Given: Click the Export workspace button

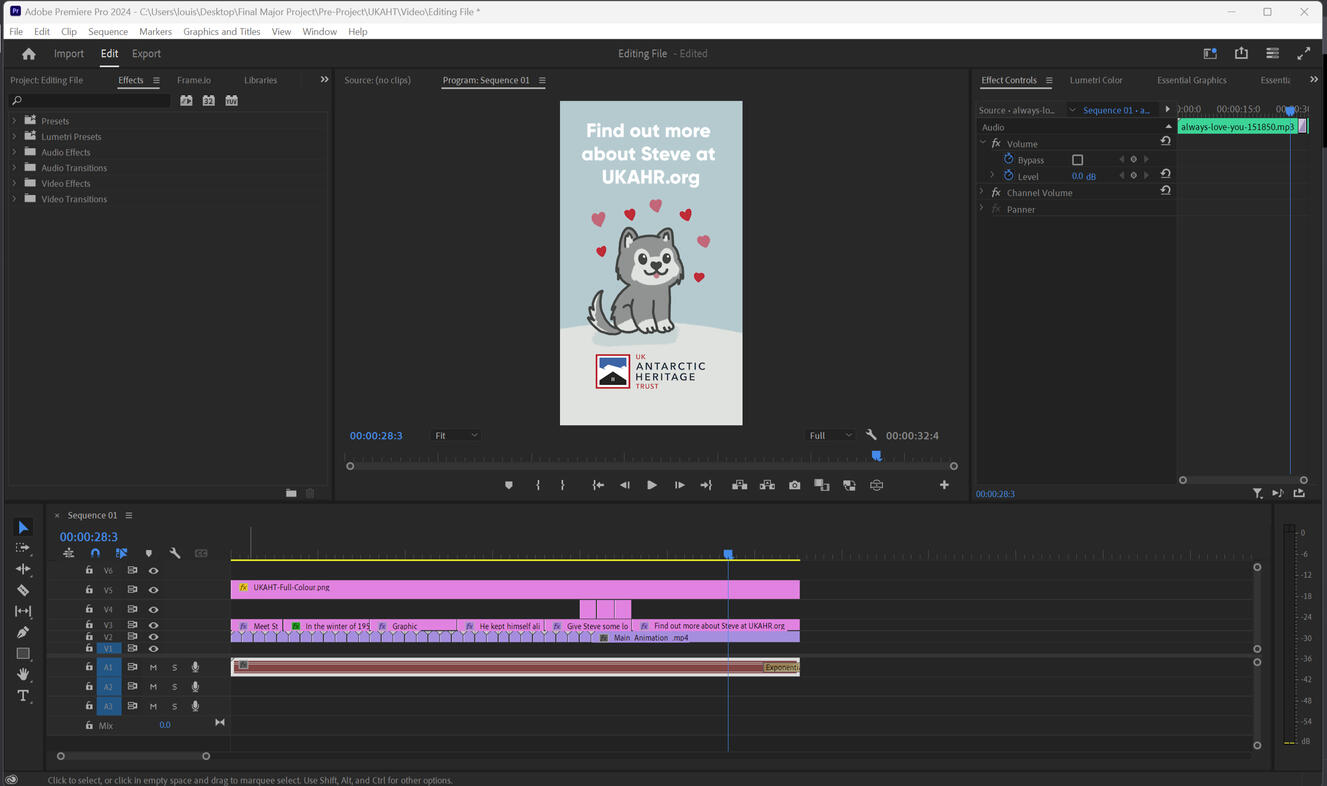Looking at the screenshot, I should tap(146, 54).
